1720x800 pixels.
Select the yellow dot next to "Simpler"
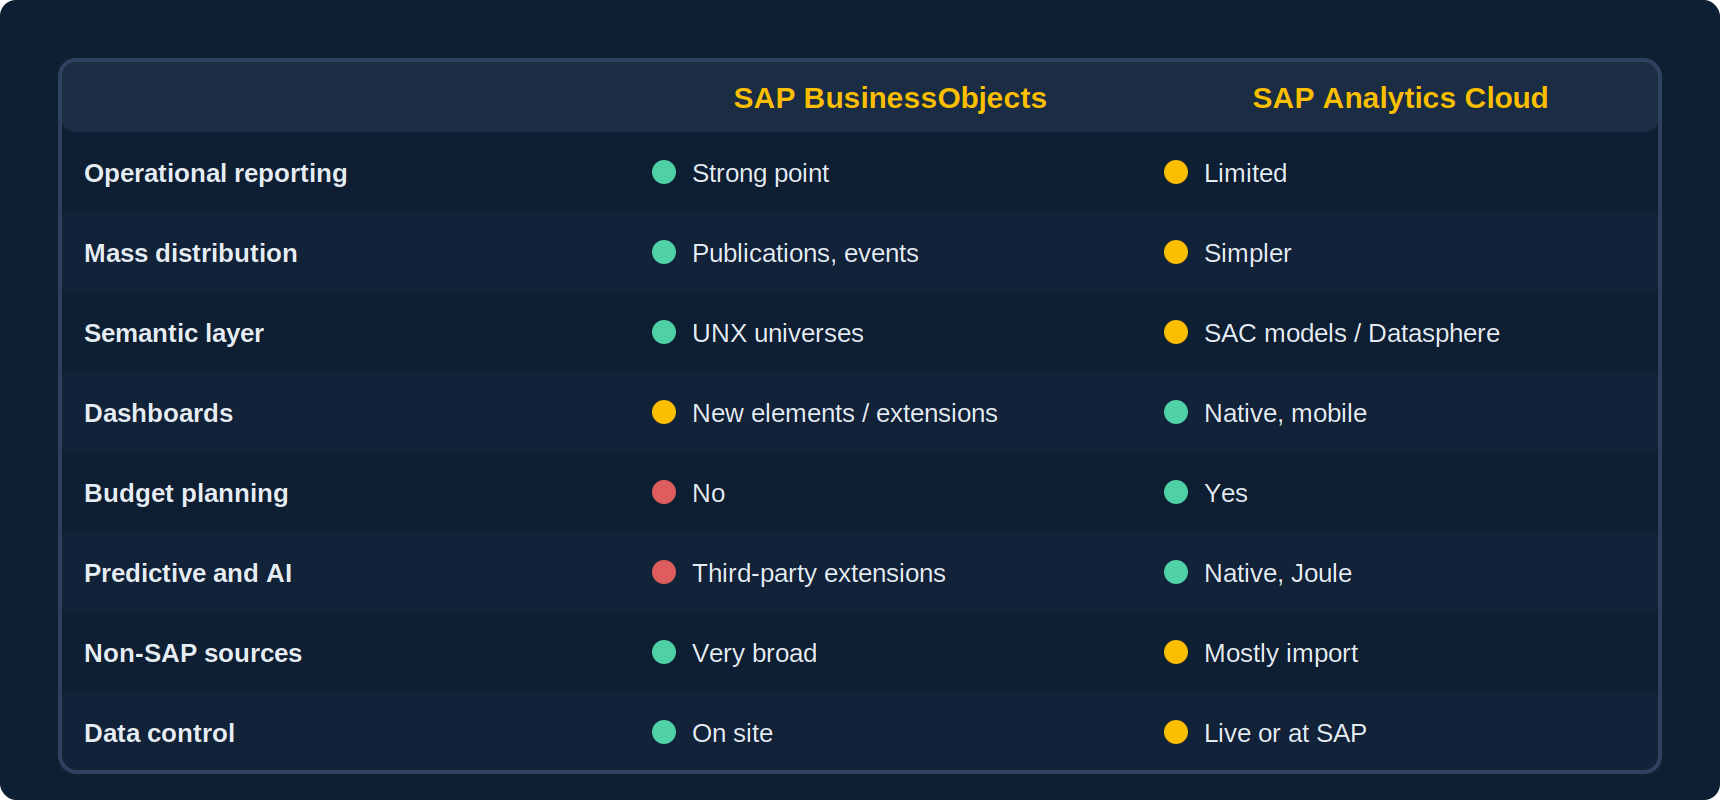click(1176, 252)
